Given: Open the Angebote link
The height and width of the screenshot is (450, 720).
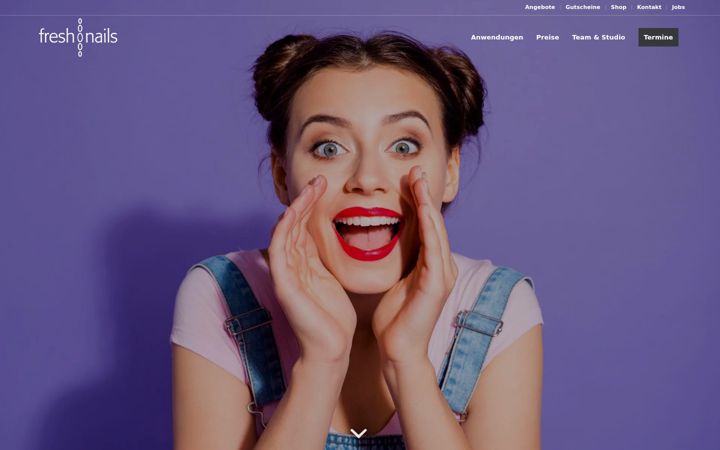Looking at the screenshot, I should tap(540, 7).
